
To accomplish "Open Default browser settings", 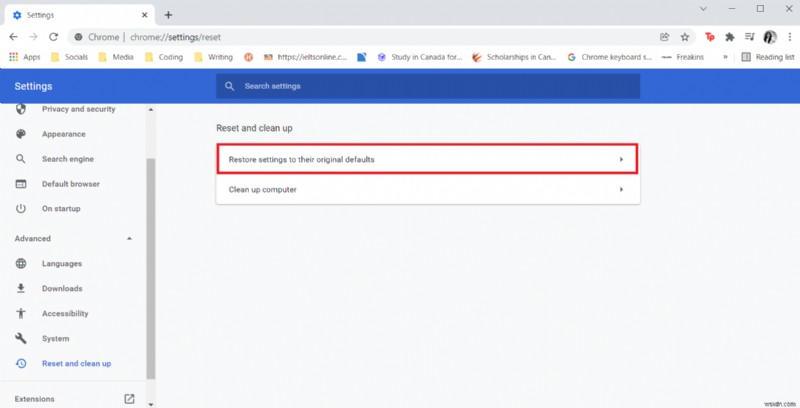I will pos(71,184).
